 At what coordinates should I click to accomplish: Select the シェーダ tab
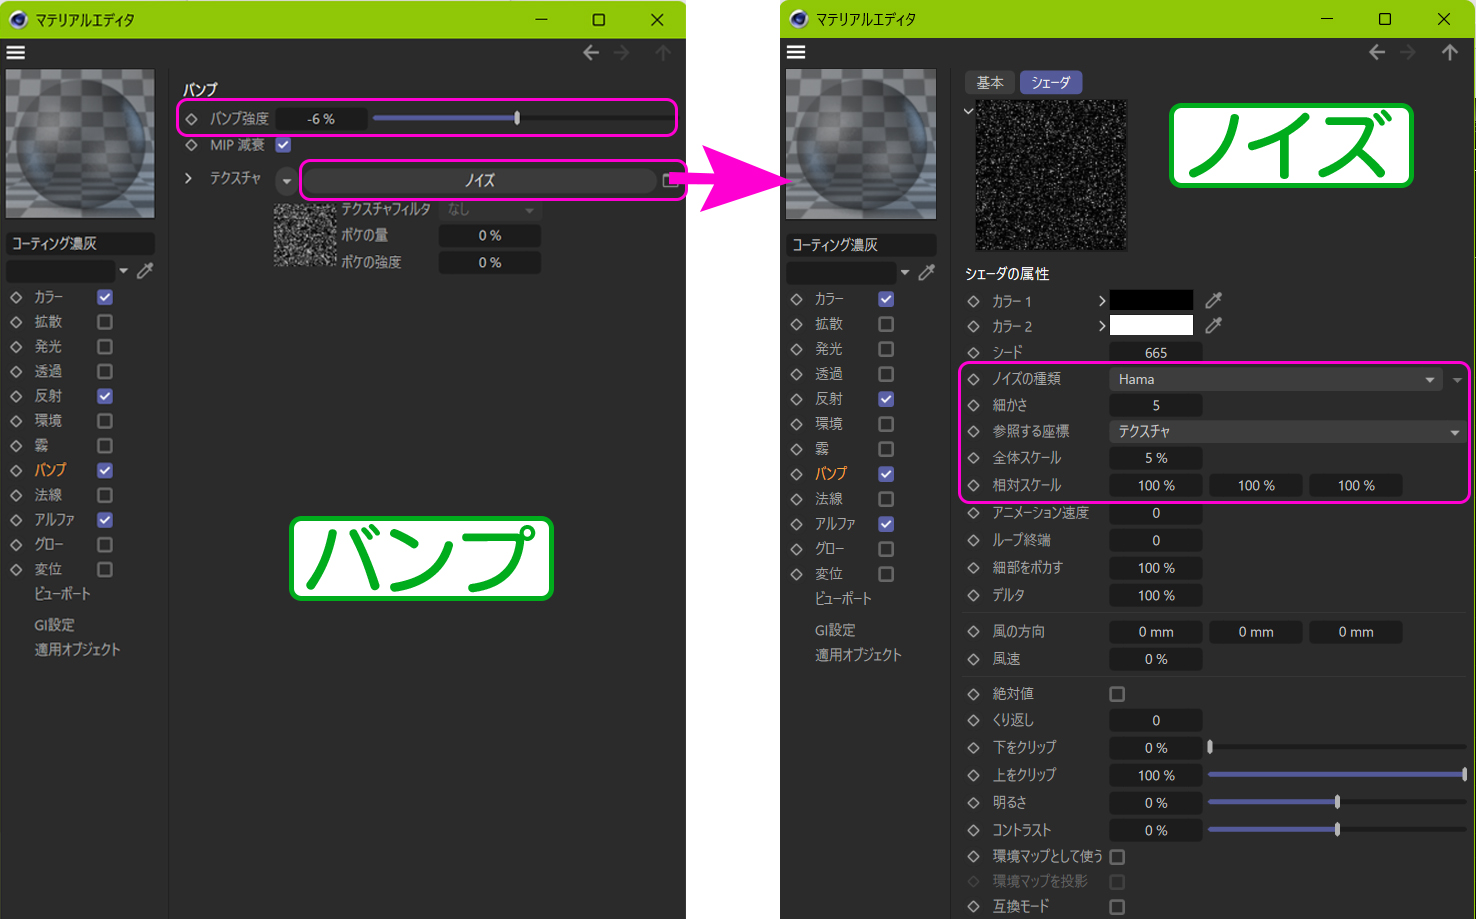click(1050, 83)
